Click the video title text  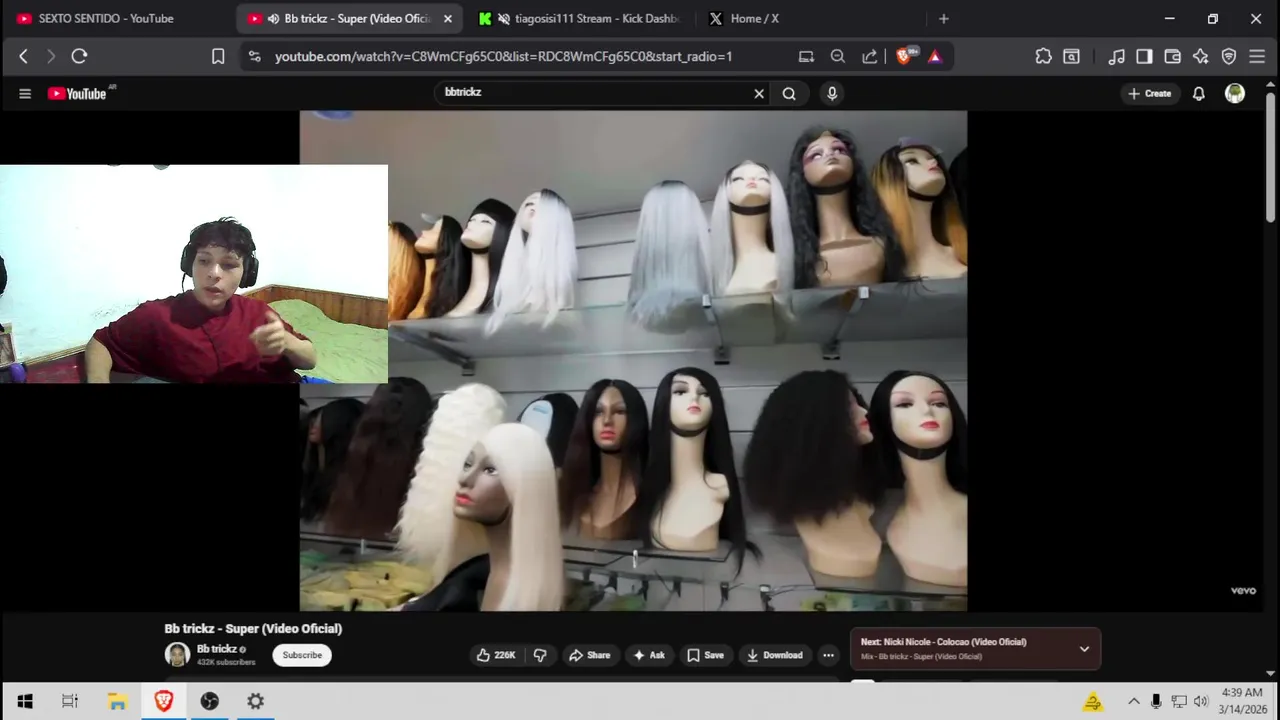(253, 629)
